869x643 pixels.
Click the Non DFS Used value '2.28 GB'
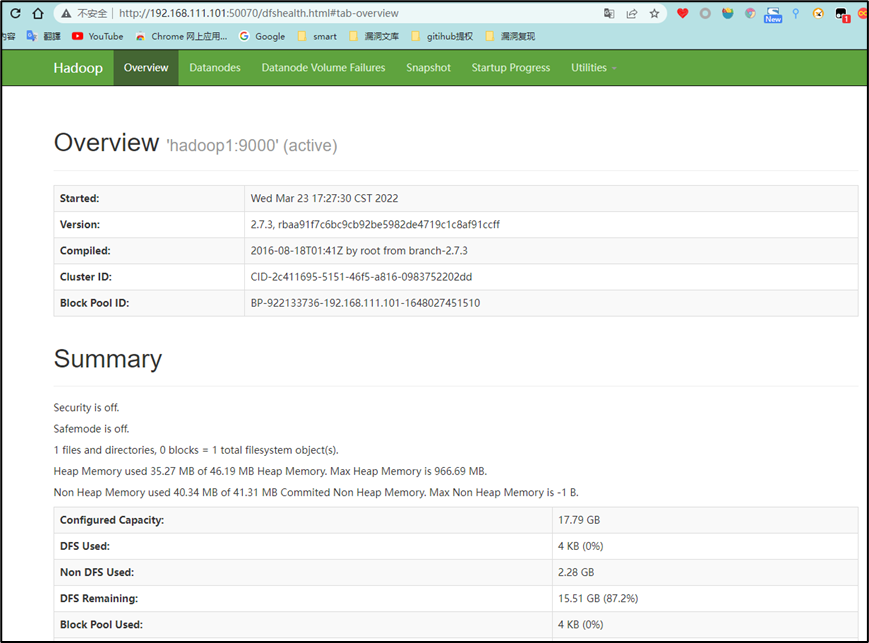(576, 572)
